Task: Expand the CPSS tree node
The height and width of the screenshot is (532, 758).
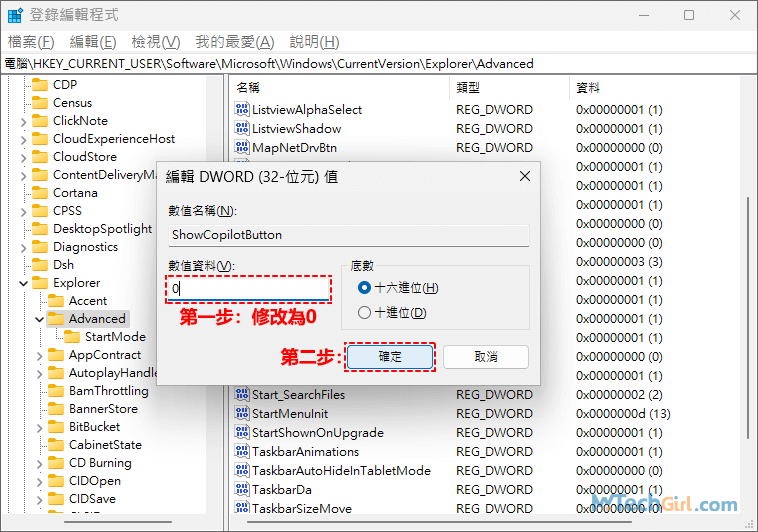Action: pos(23,212)
